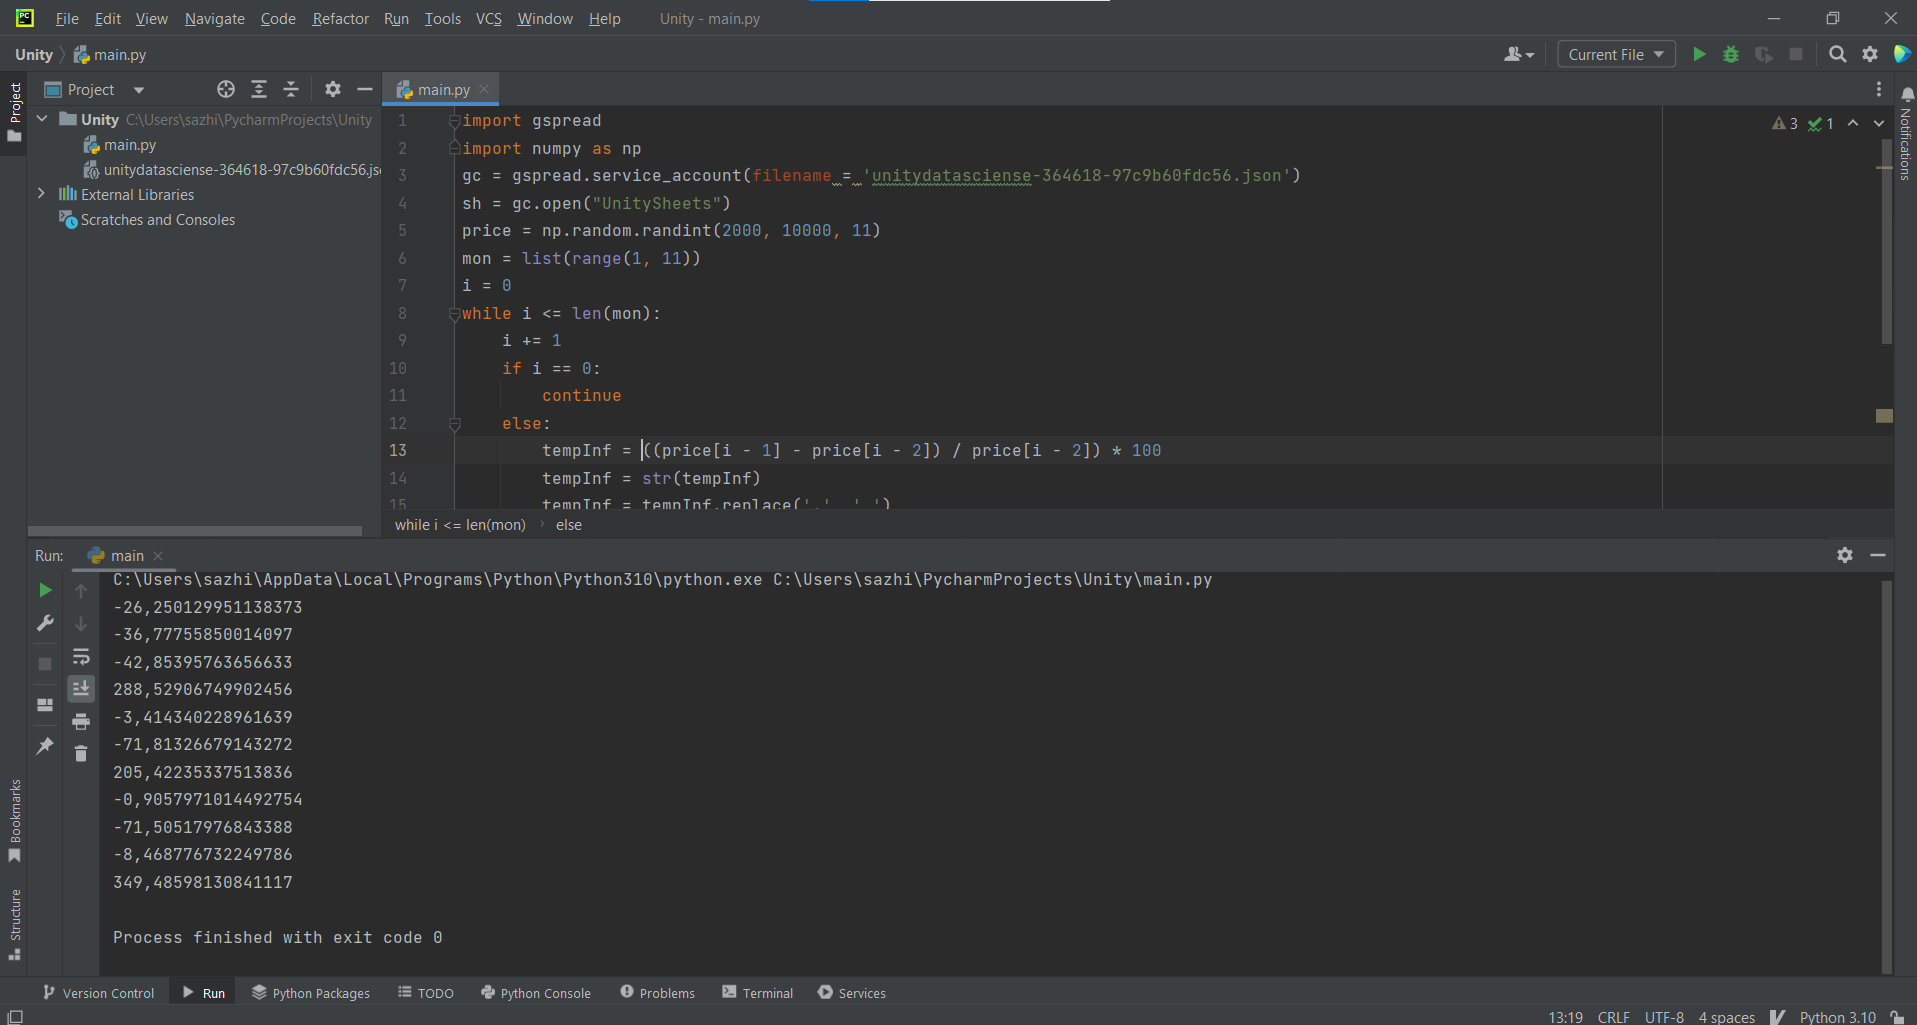Stop process button in Run panel
This screenshot has height=1025, width=1917.
coord(45,663)
